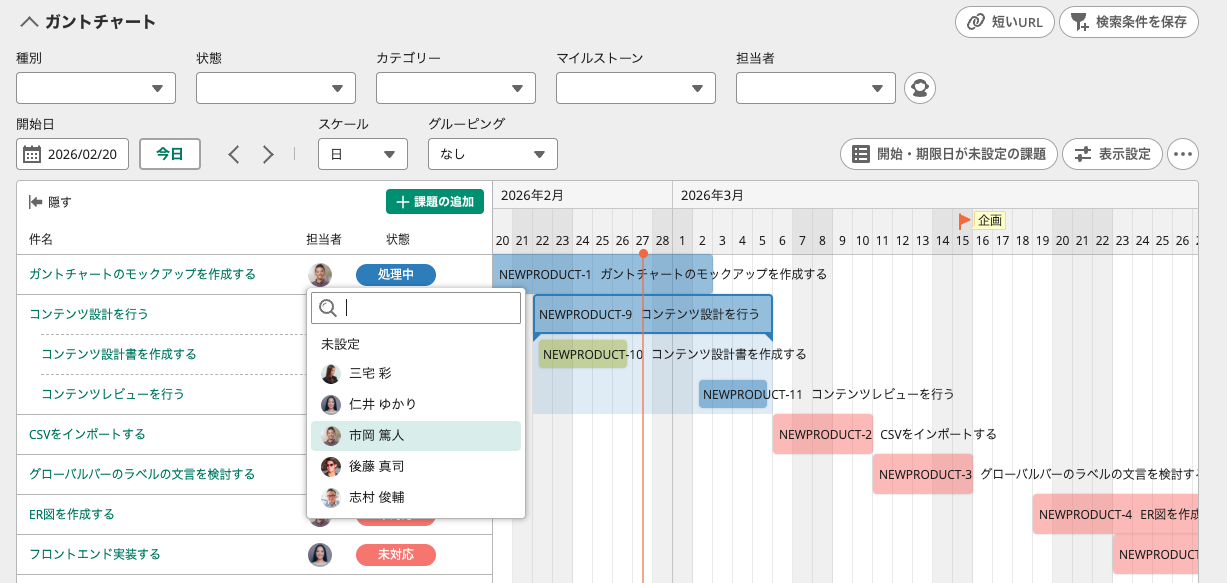Go to previous period arrow
This screenshot has height=583, width=1227.
[x=234, y=154]
